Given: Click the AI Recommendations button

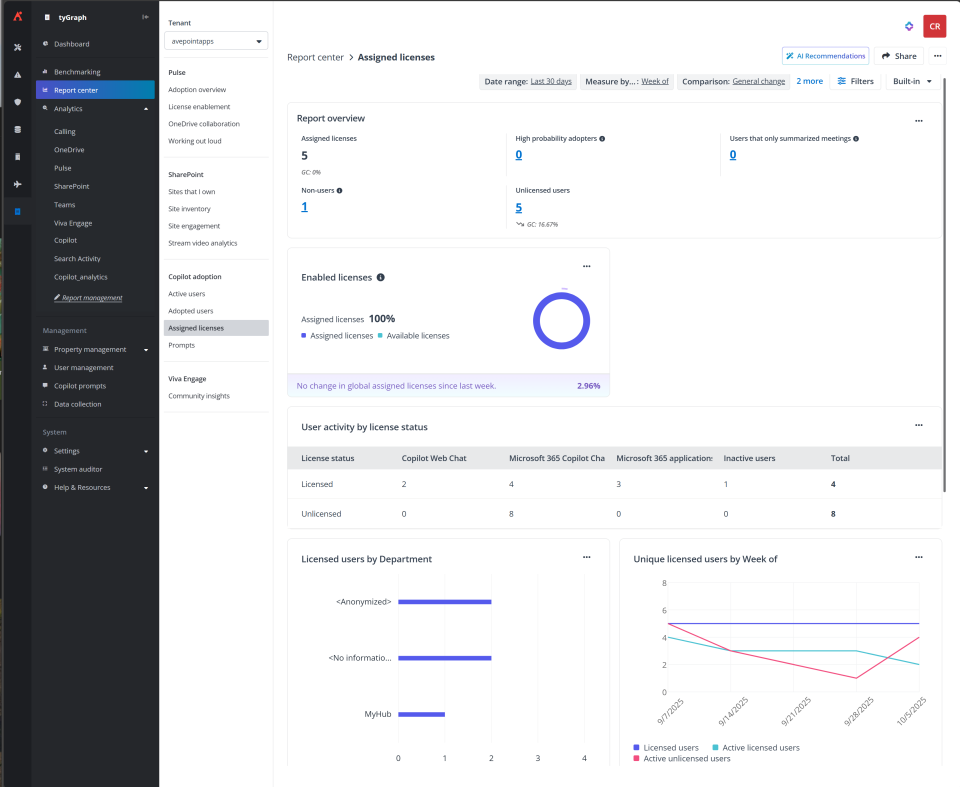Looking at the screenshot, I should pyautogui.click(x=825, y=56).
